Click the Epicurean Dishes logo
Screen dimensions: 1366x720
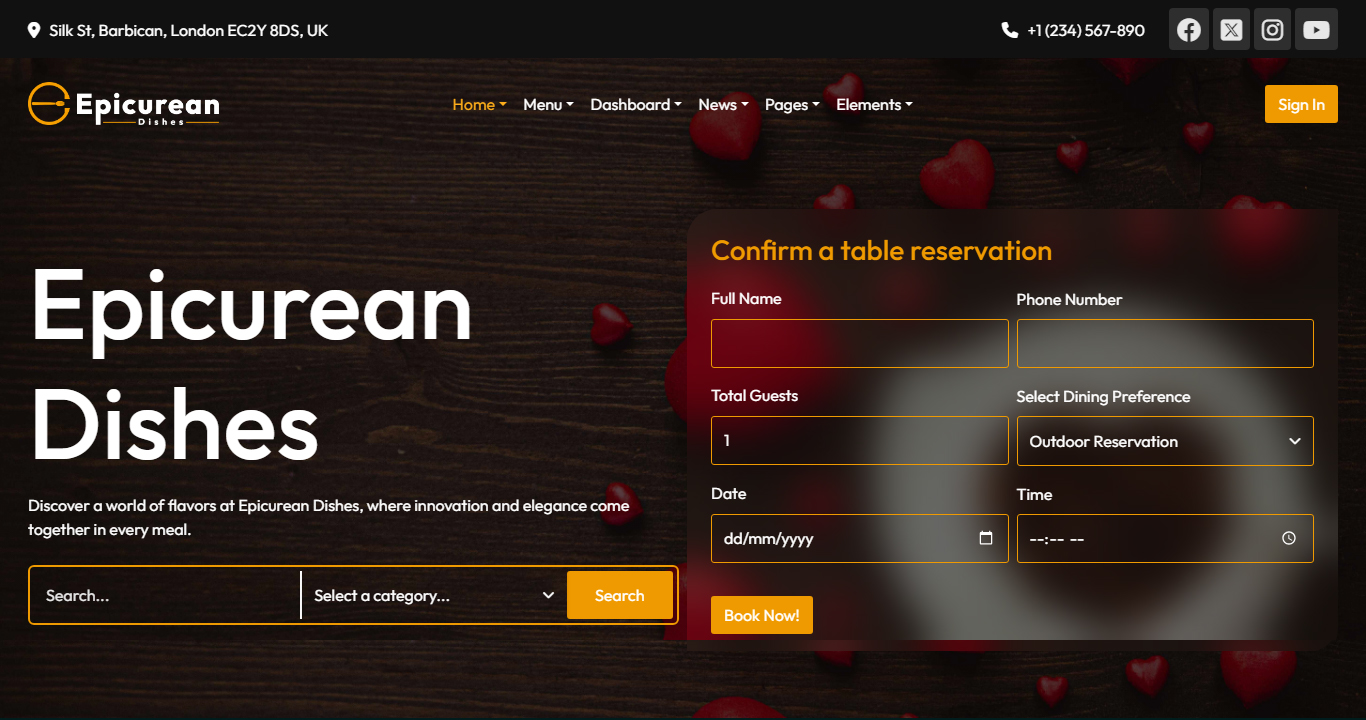pyautogui.click(x=124, y=104)
